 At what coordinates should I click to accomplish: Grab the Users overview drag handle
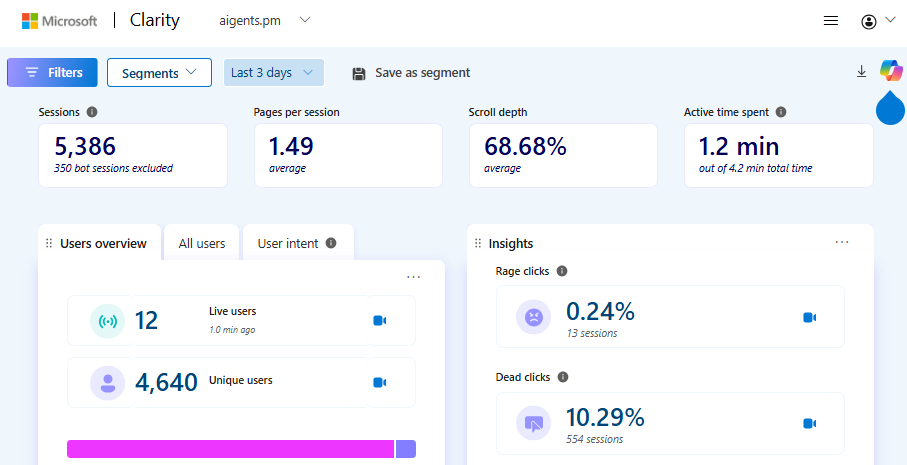(x=49, y=243)
